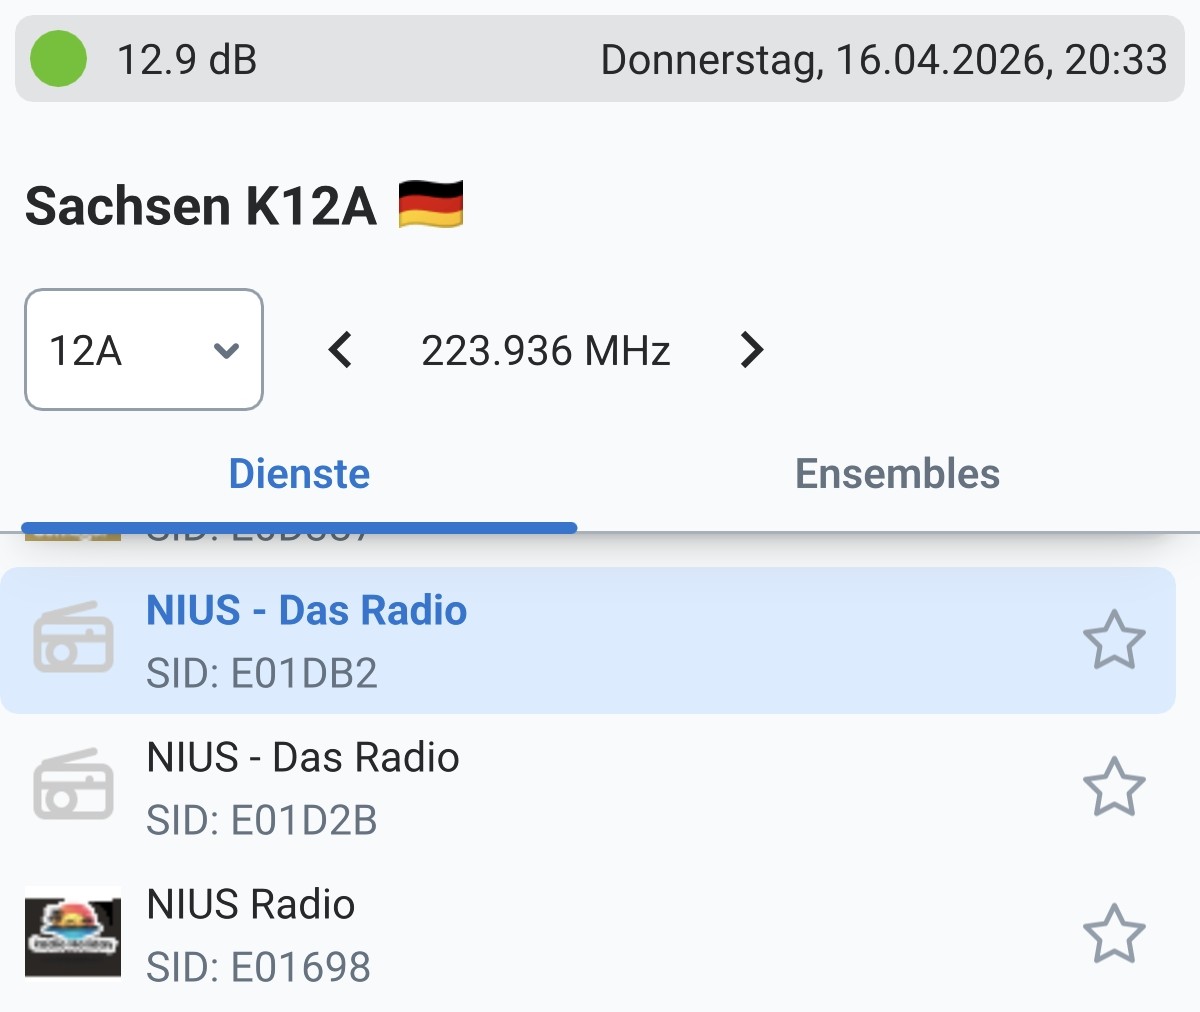Click the date and time display
Image resolution: width=1200 pixels, height=1012 pixels.
pyautogui.click(x=883, y=60)
